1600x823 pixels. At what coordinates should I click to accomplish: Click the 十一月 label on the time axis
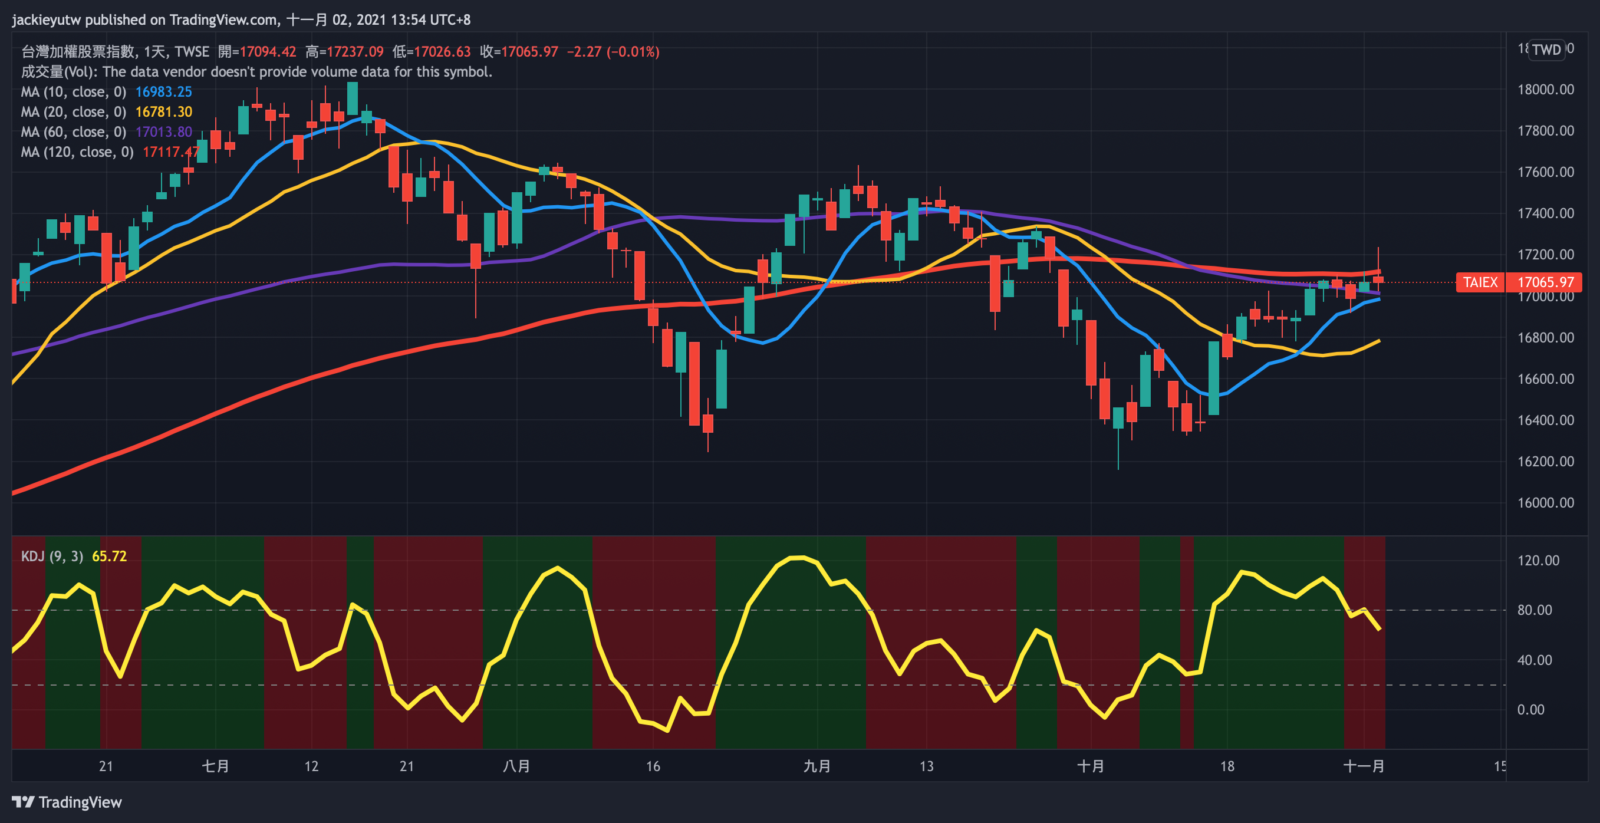click(1363, 766)
